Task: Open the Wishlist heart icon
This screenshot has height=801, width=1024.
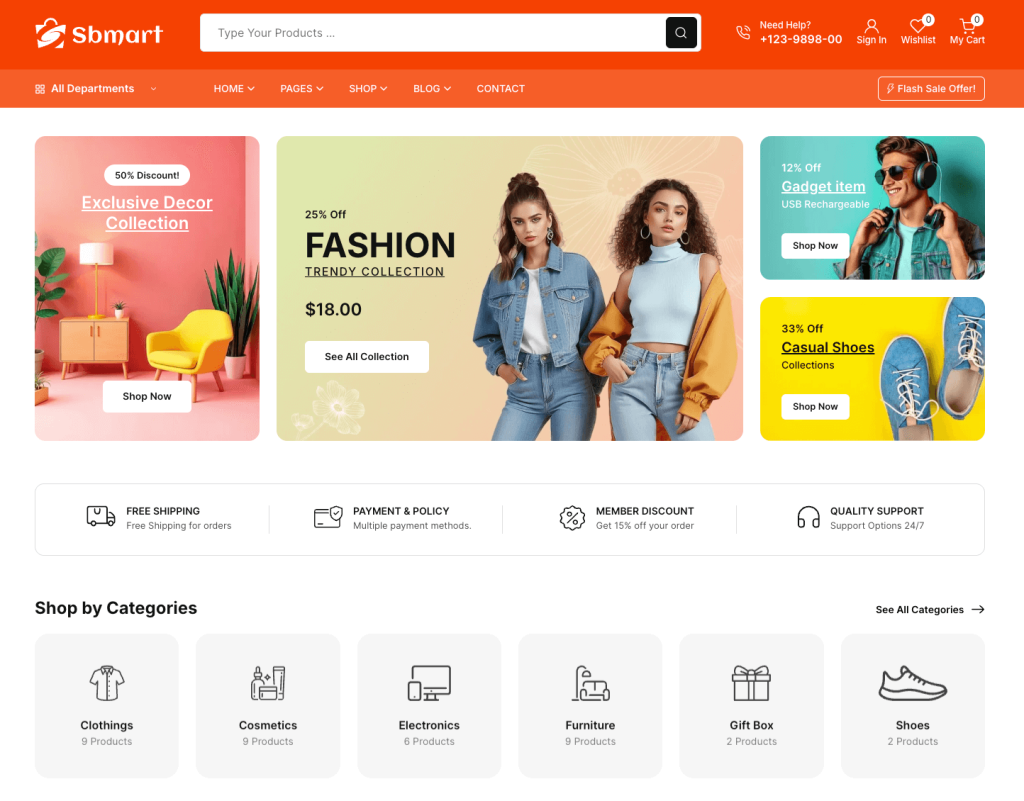Action: [917, 26]
